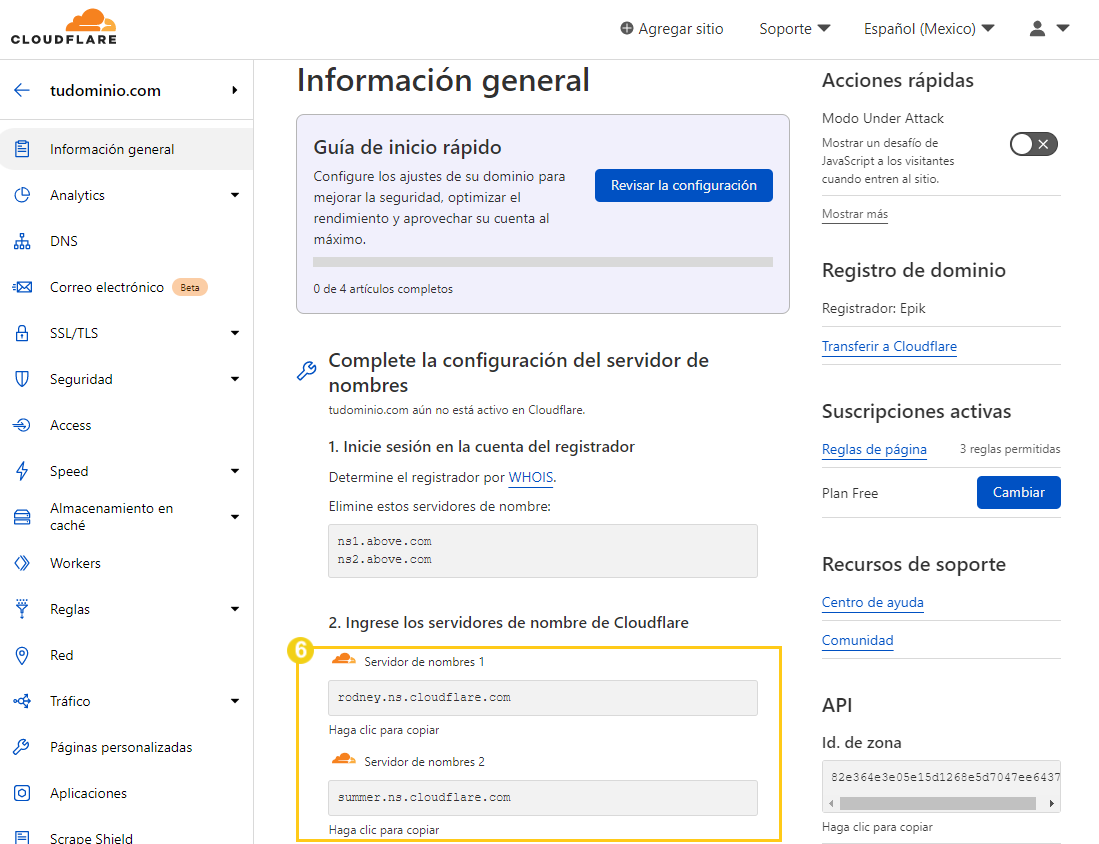Screen dimensions: 1099x844
Task: Click the Aplicaciones icon
Action: tap(22, 793)
